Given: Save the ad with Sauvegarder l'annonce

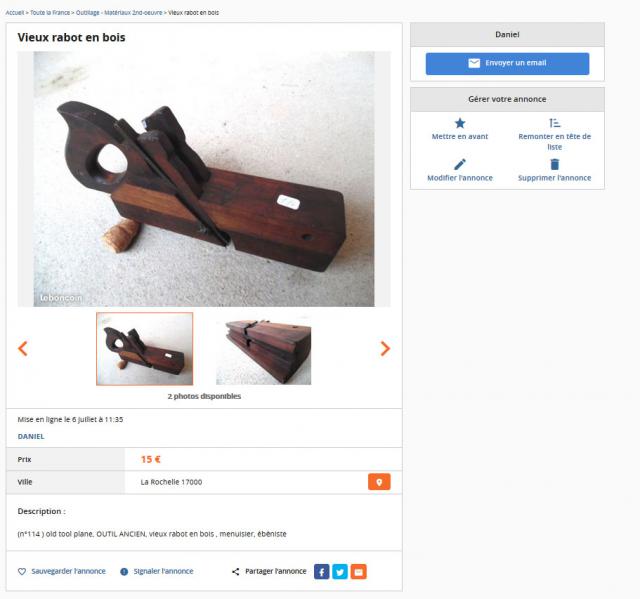Looking at the screenshot, I should point(62,571).
